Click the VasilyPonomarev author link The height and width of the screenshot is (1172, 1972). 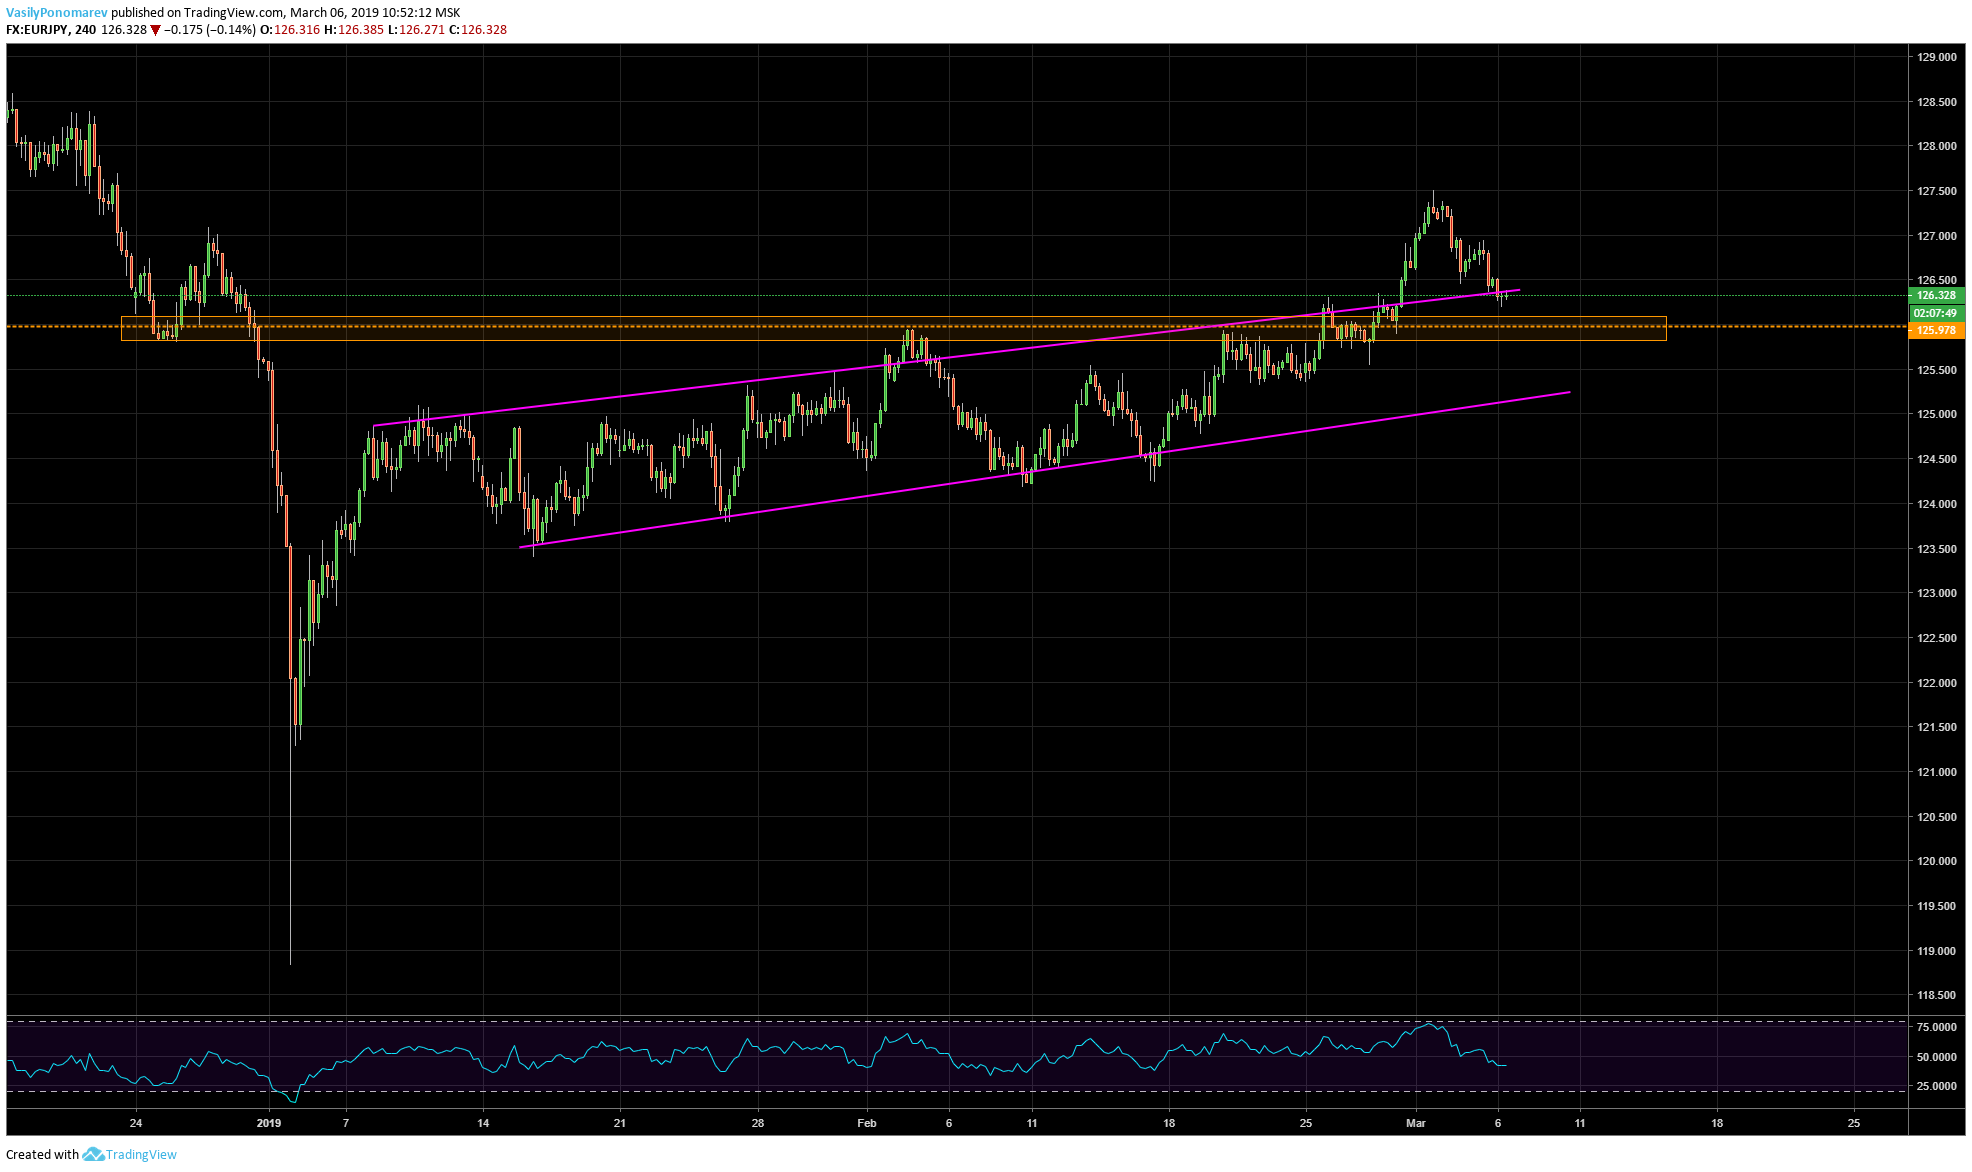point(57,13)
